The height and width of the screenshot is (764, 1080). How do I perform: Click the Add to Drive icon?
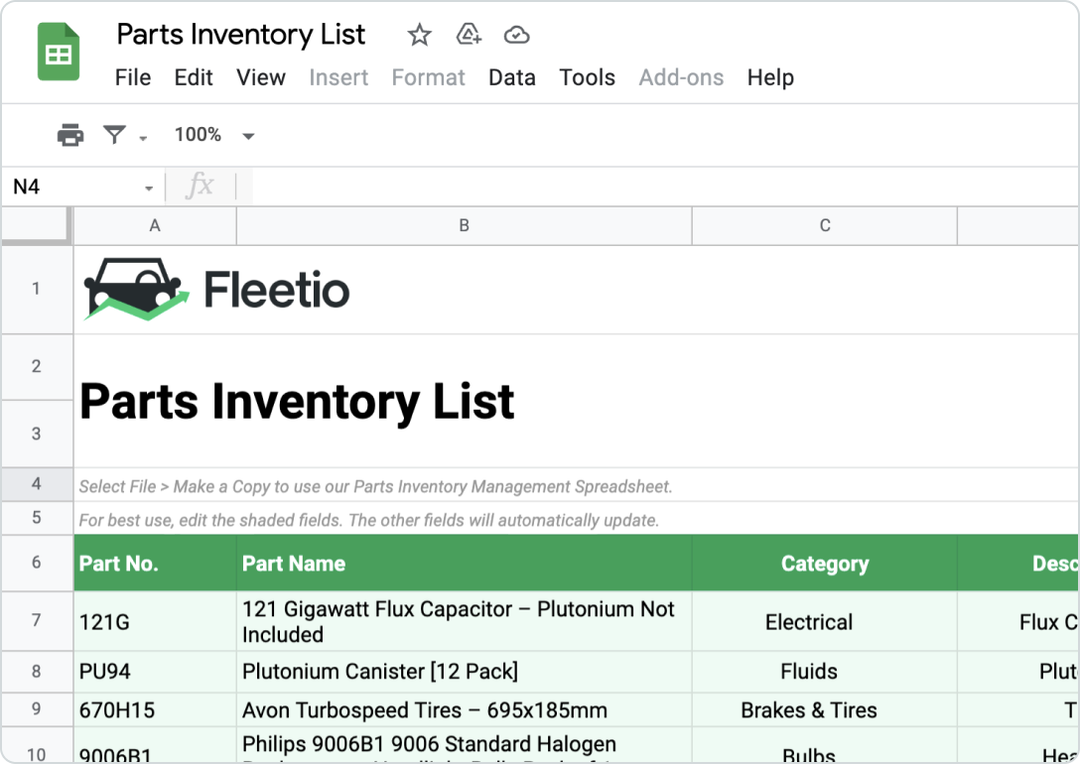[468, 34]
